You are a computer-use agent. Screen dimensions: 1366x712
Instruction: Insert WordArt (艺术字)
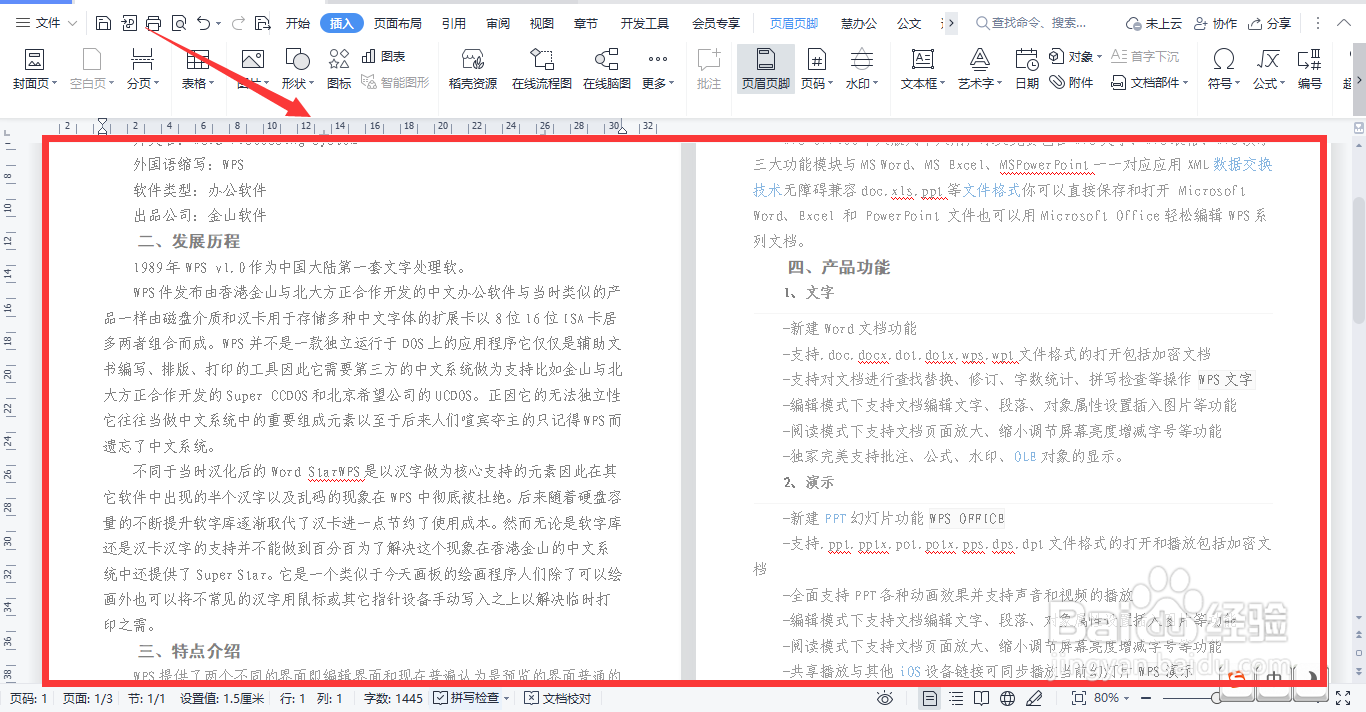[980, 69]
